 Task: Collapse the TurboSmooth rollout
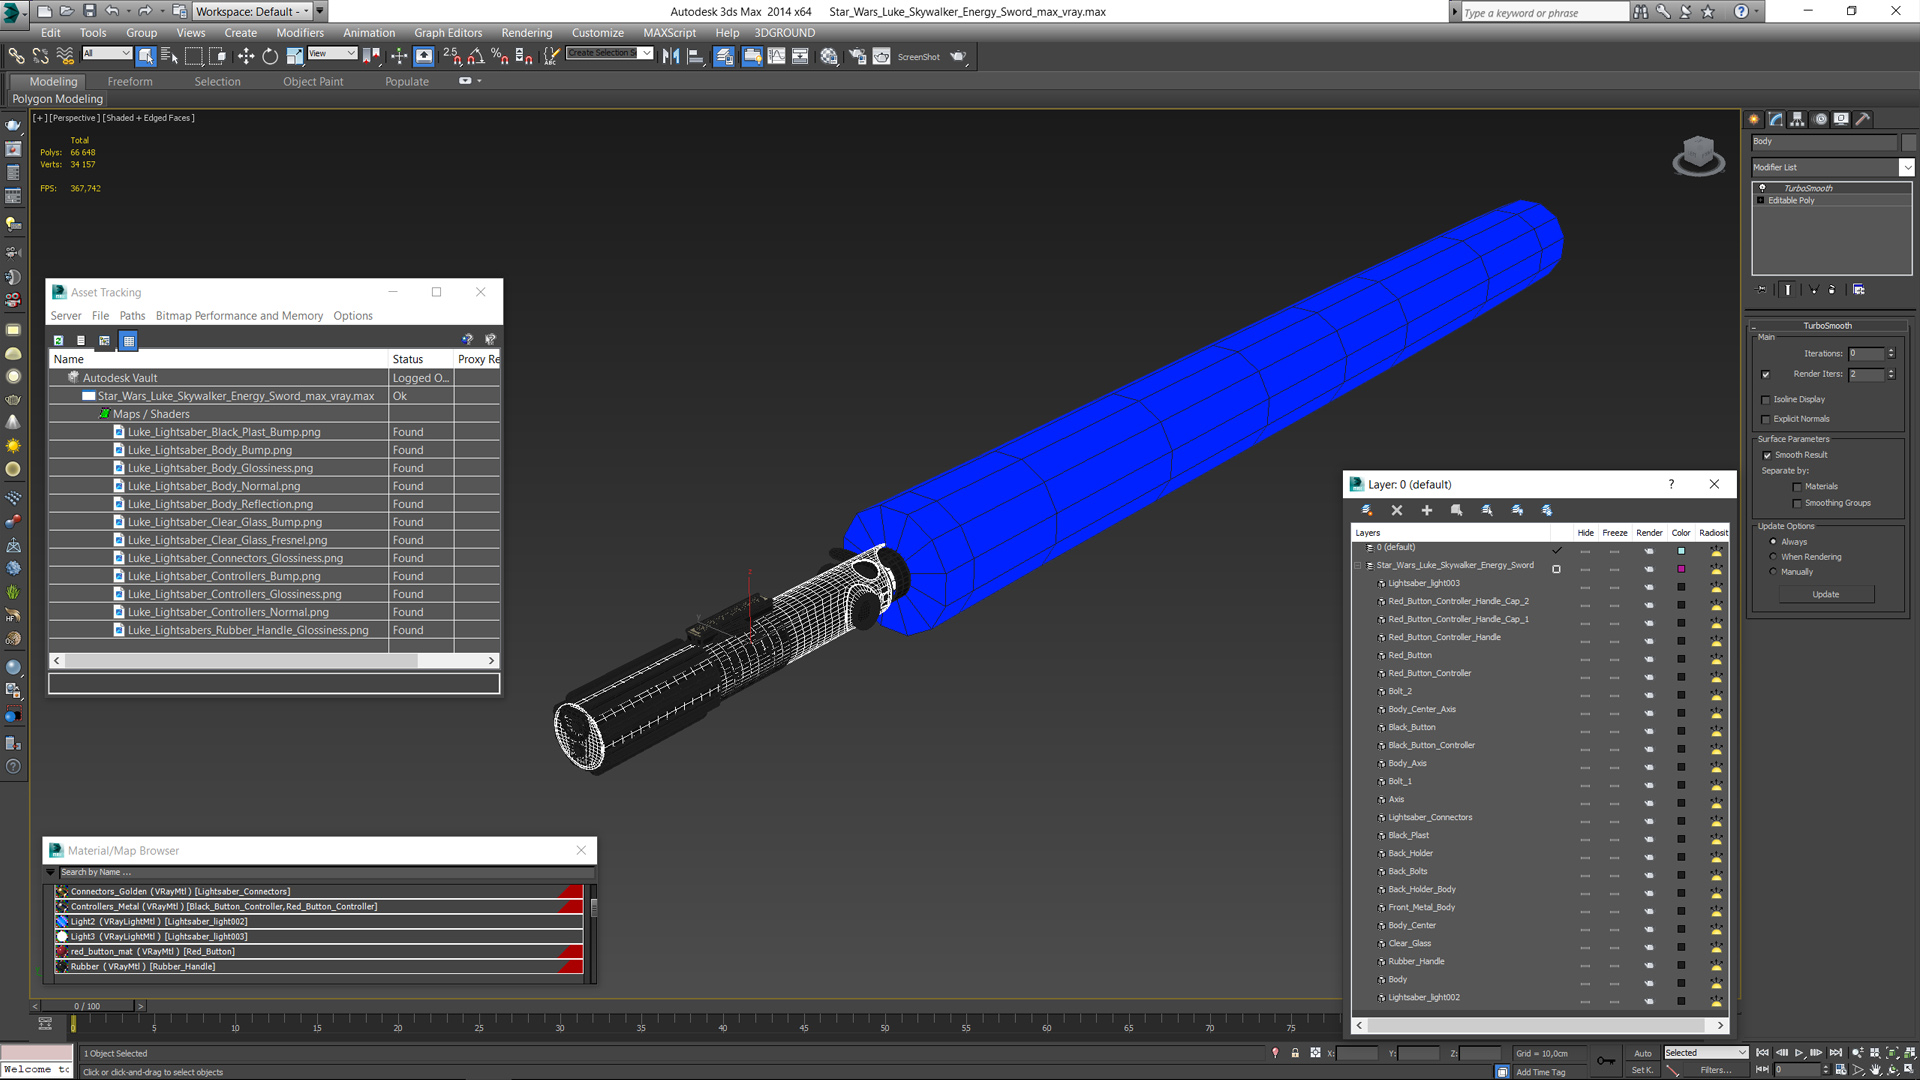coord(1827,326)
